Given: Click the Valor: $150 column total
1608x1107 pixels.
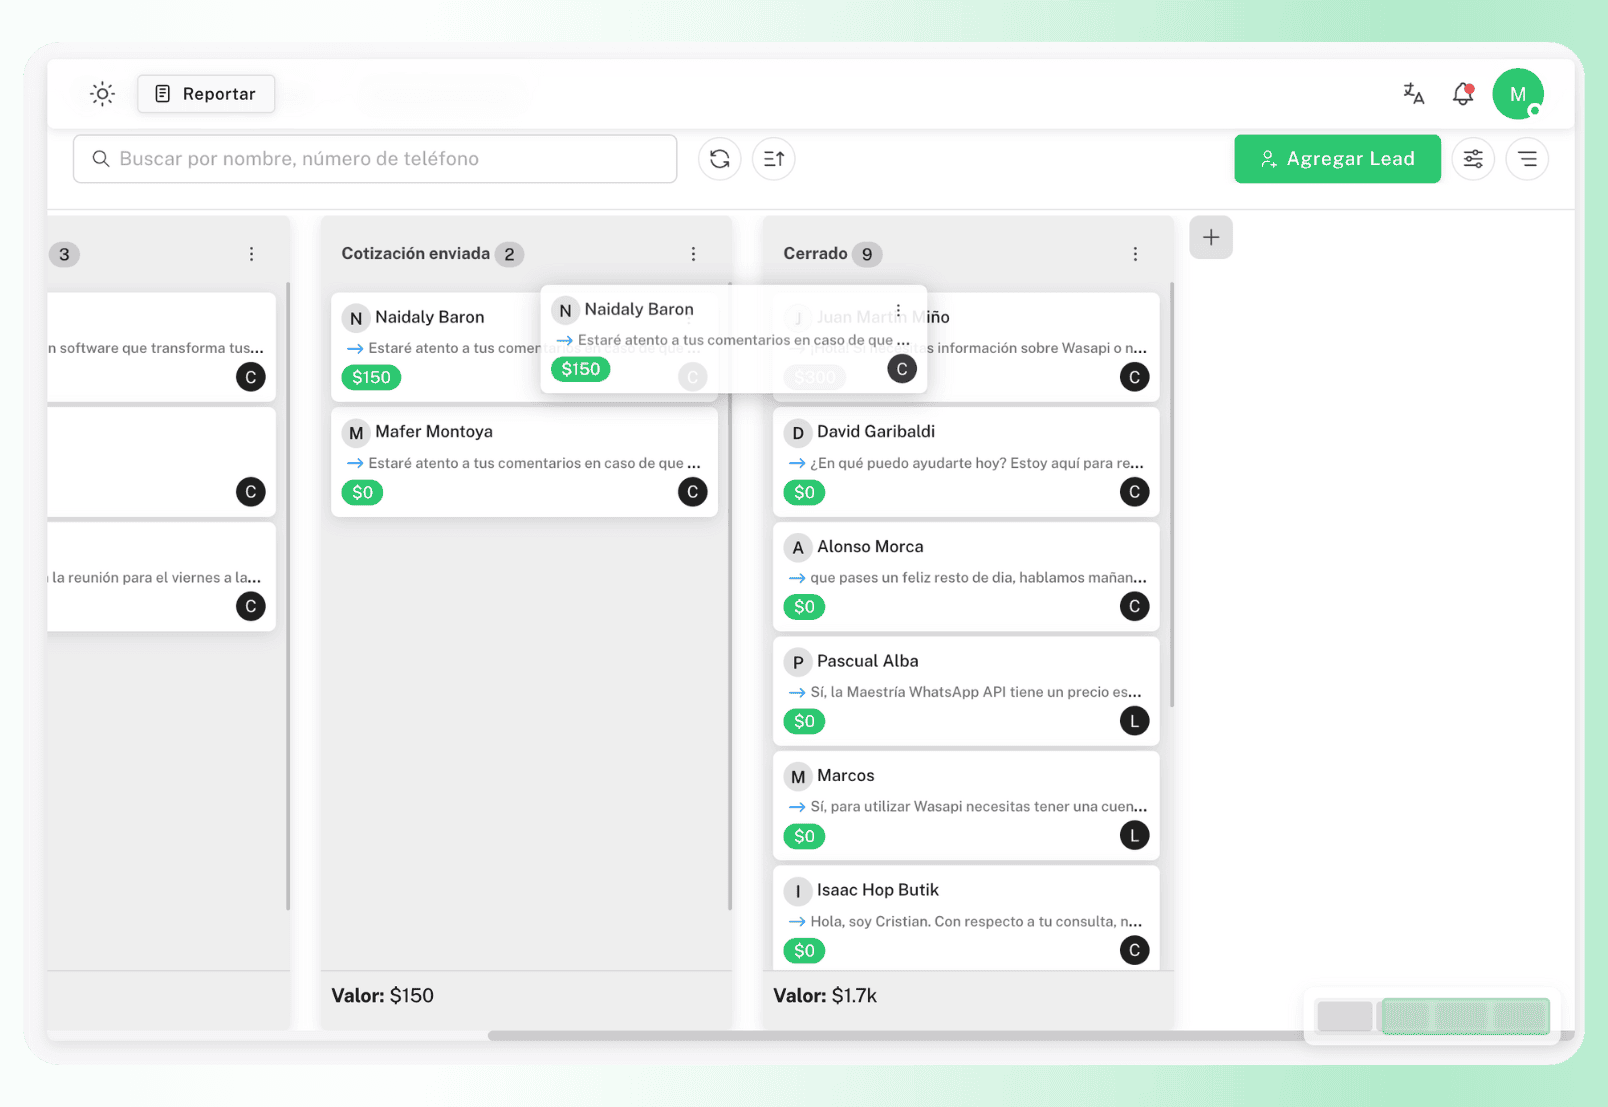Looking at the screenshot, I should pyautogui.click(x=382, y=996).
